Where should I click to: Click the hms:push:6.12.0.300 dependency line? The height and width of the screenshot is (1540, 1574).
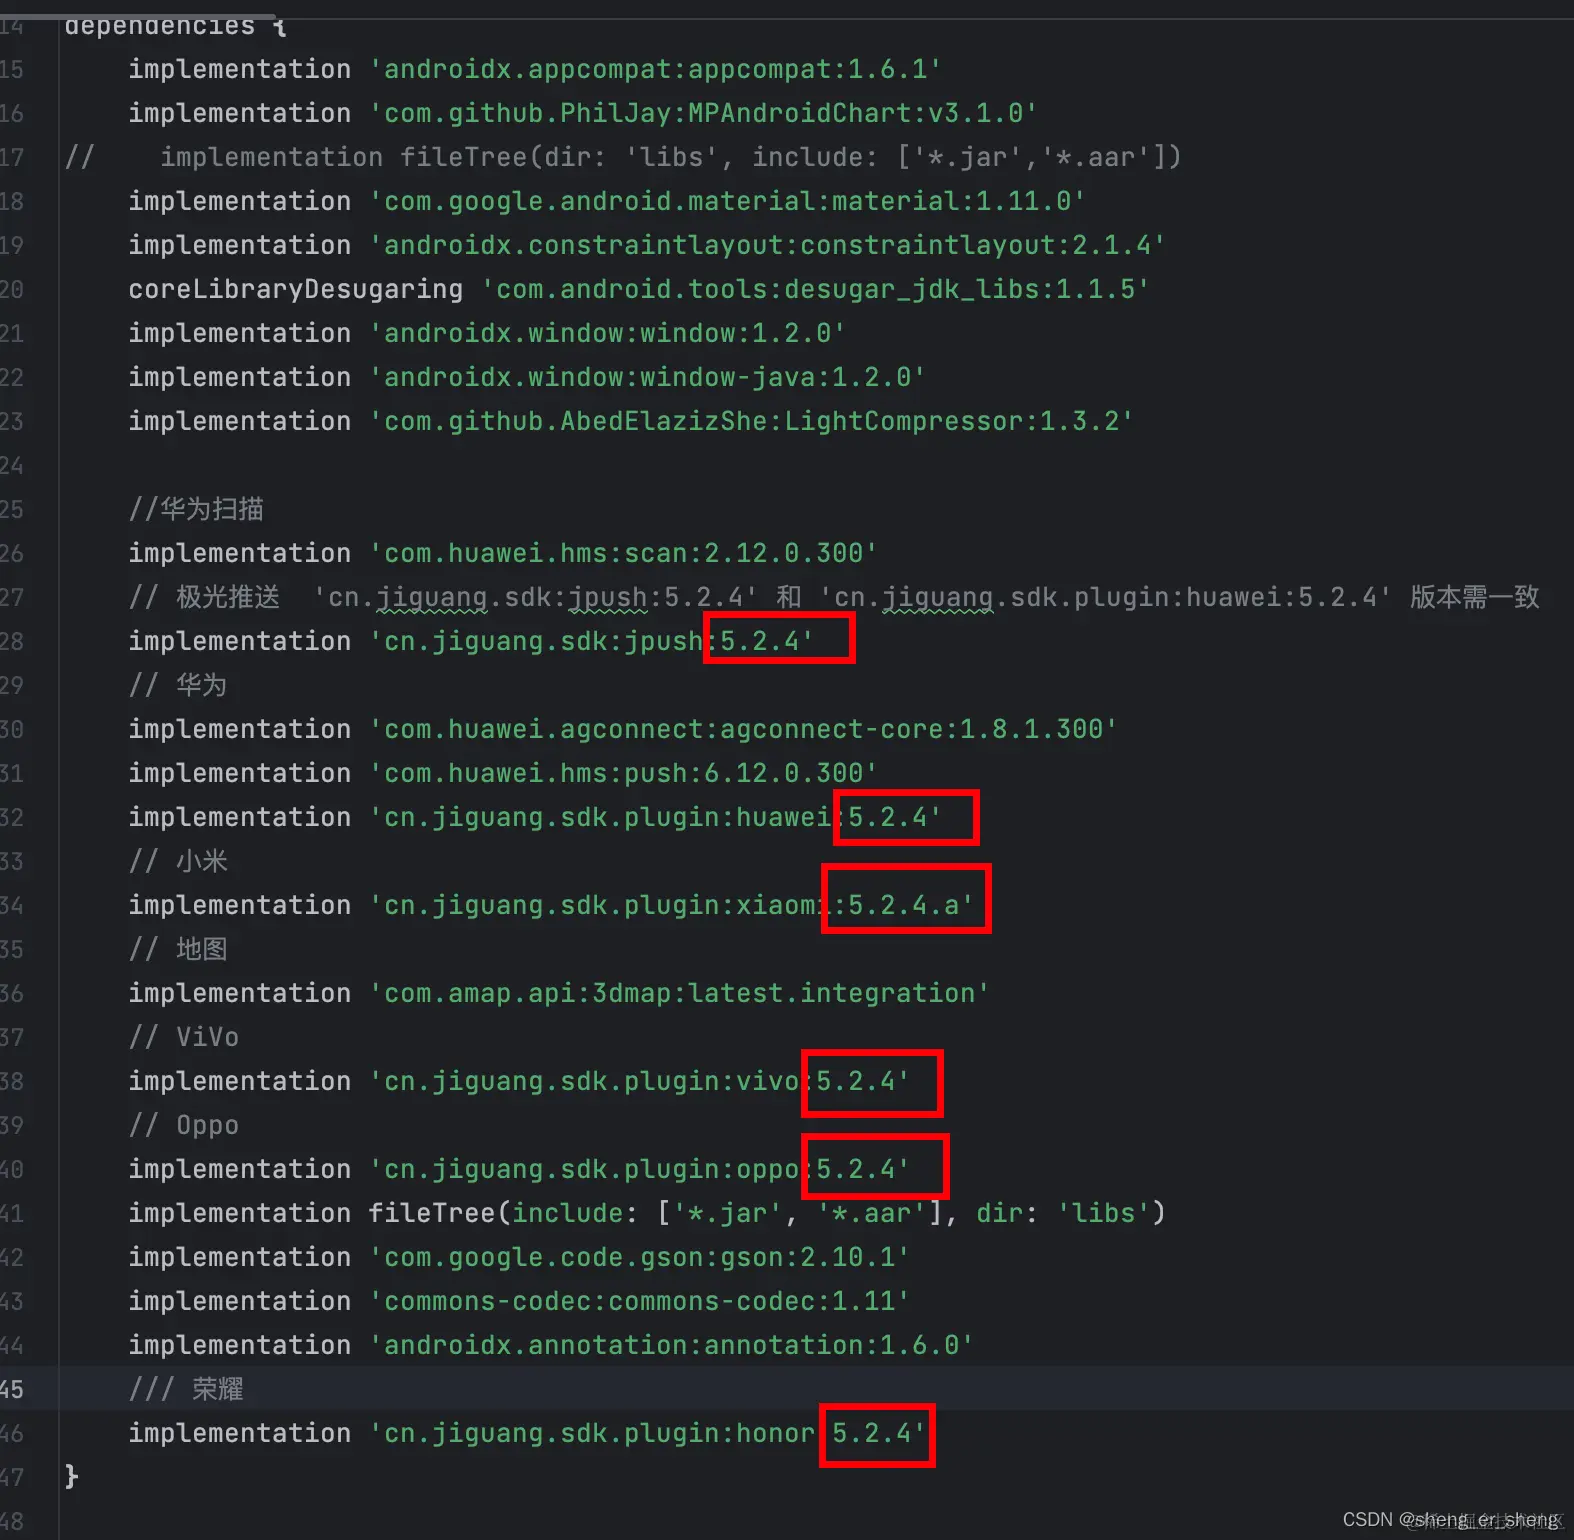503,773
